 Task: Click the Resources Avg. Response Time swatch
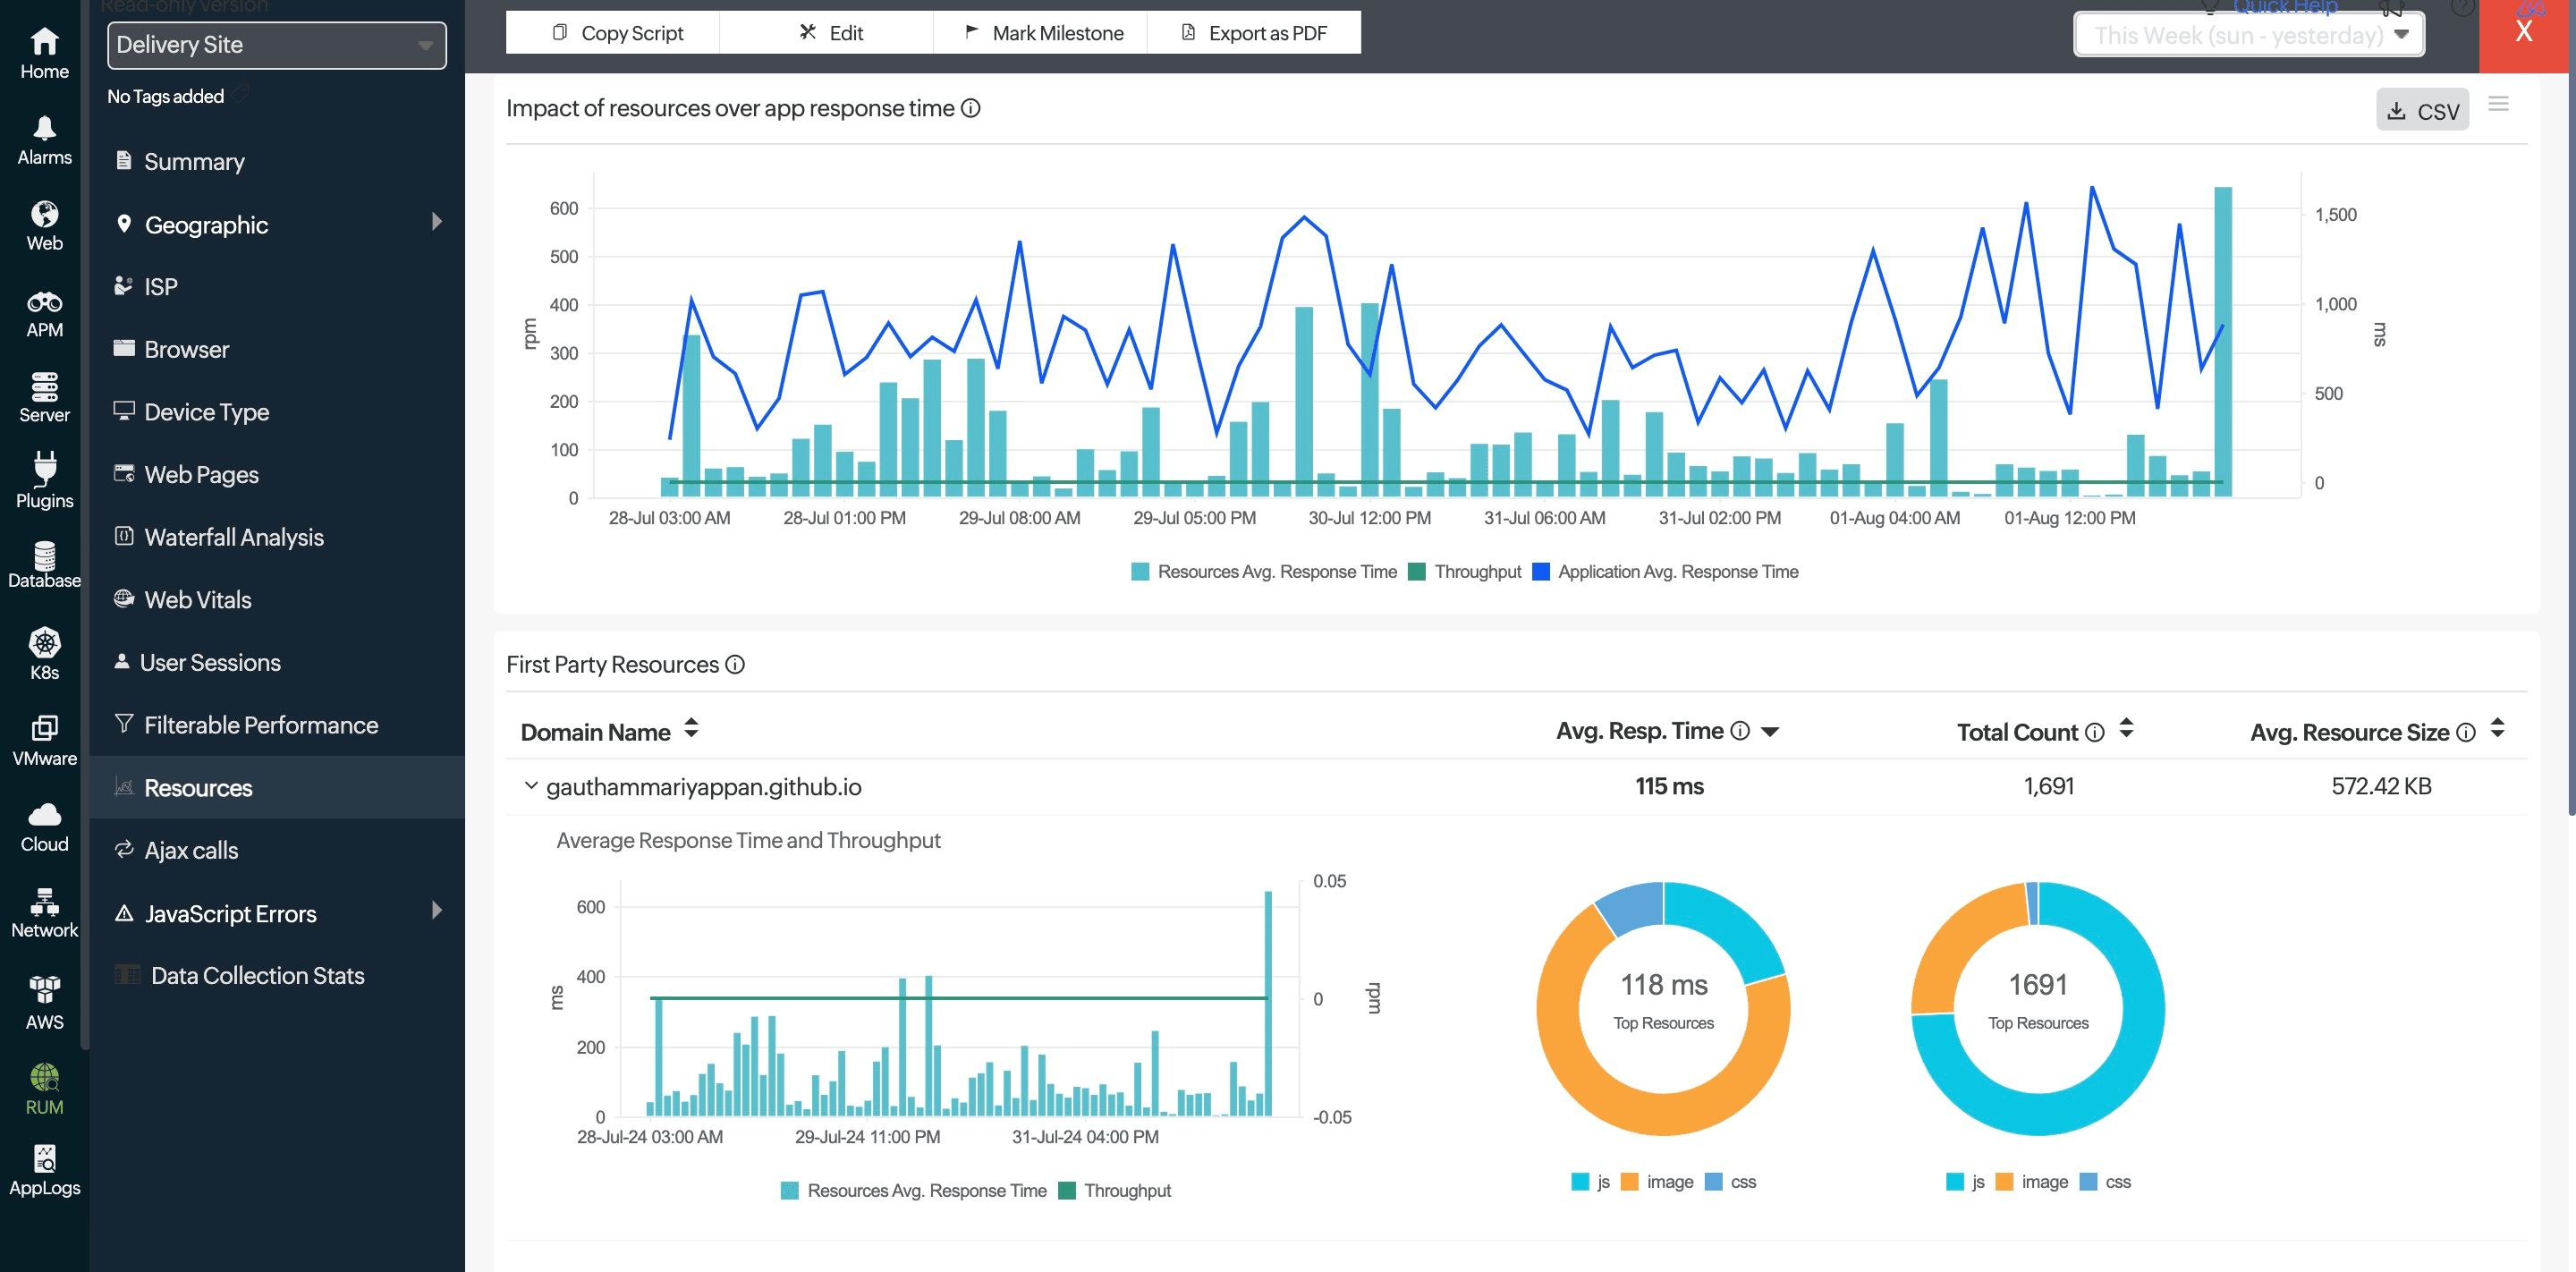click(1140, 572)
